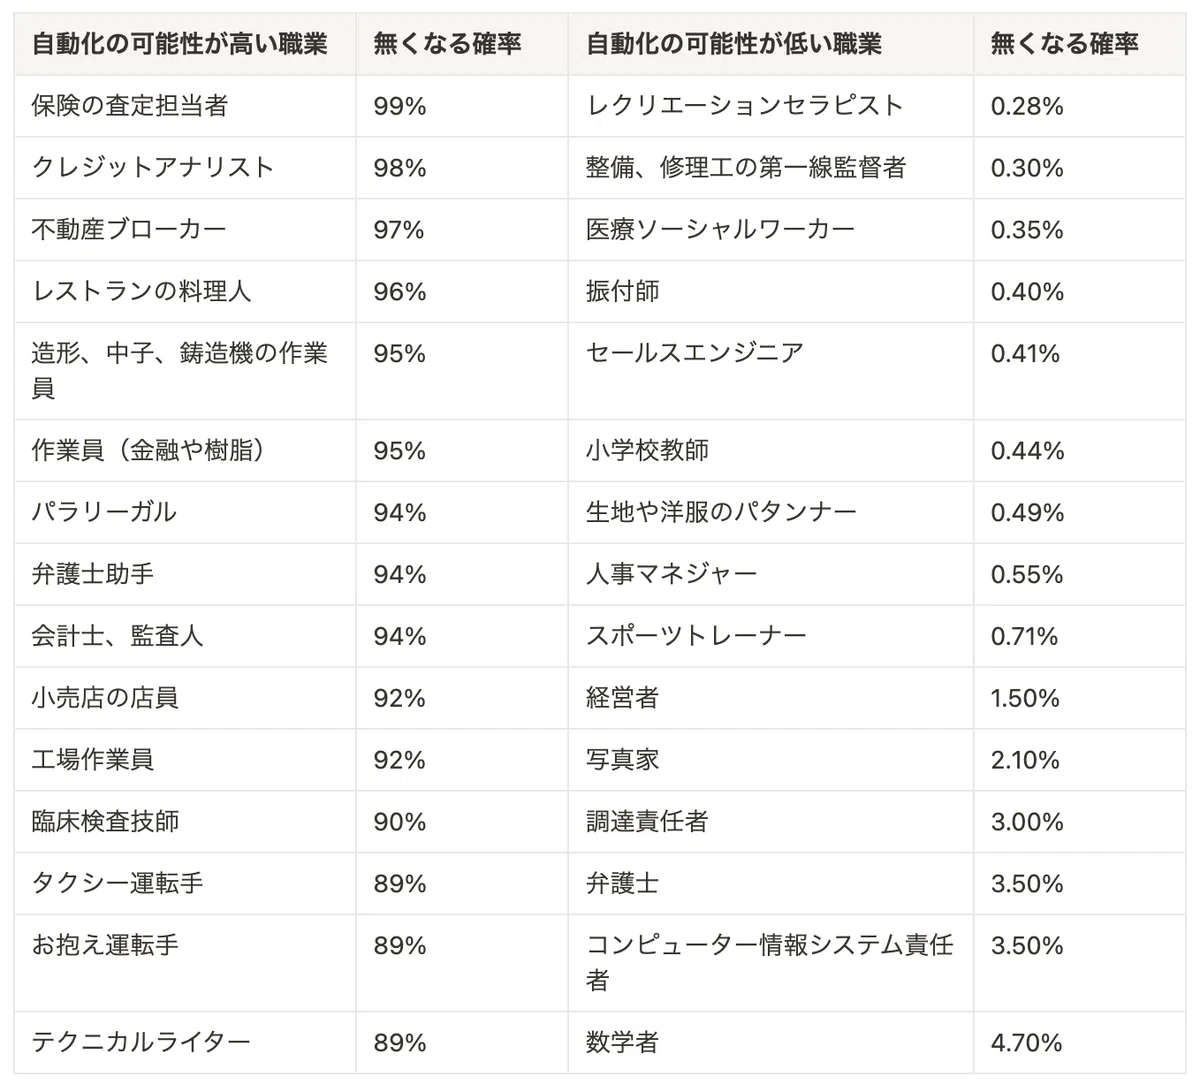The height and width of the screenshot is (1083, 1200).
Task: Click the 4.70% value cell
Action: click(x=1080, y=1043)
